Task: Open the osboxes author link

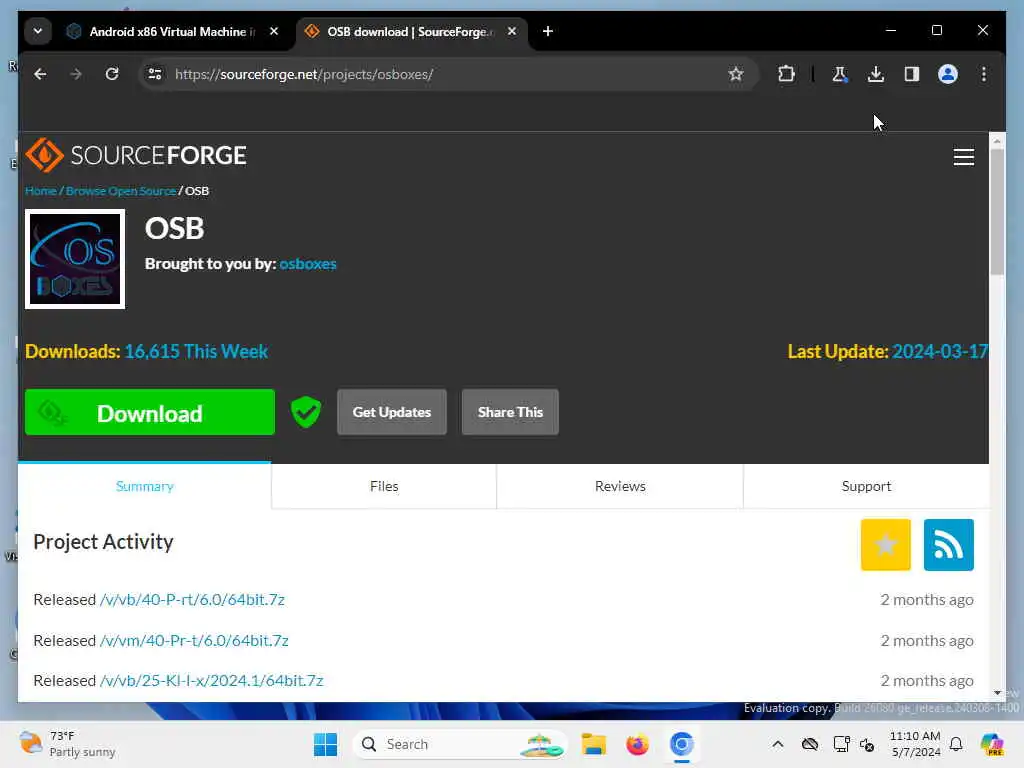Action: pyautogui.click(x=308, y=264)
